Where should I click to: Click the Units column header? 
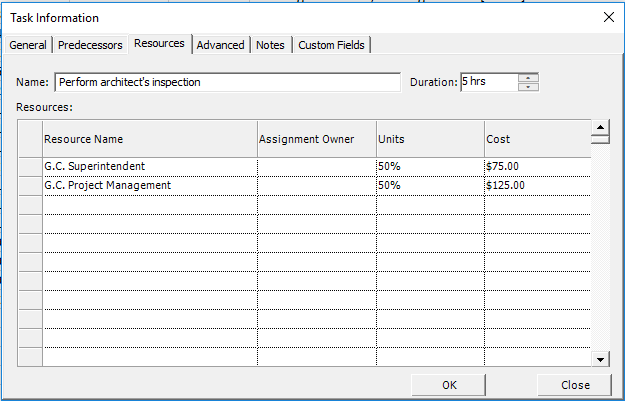click(430, 139)
